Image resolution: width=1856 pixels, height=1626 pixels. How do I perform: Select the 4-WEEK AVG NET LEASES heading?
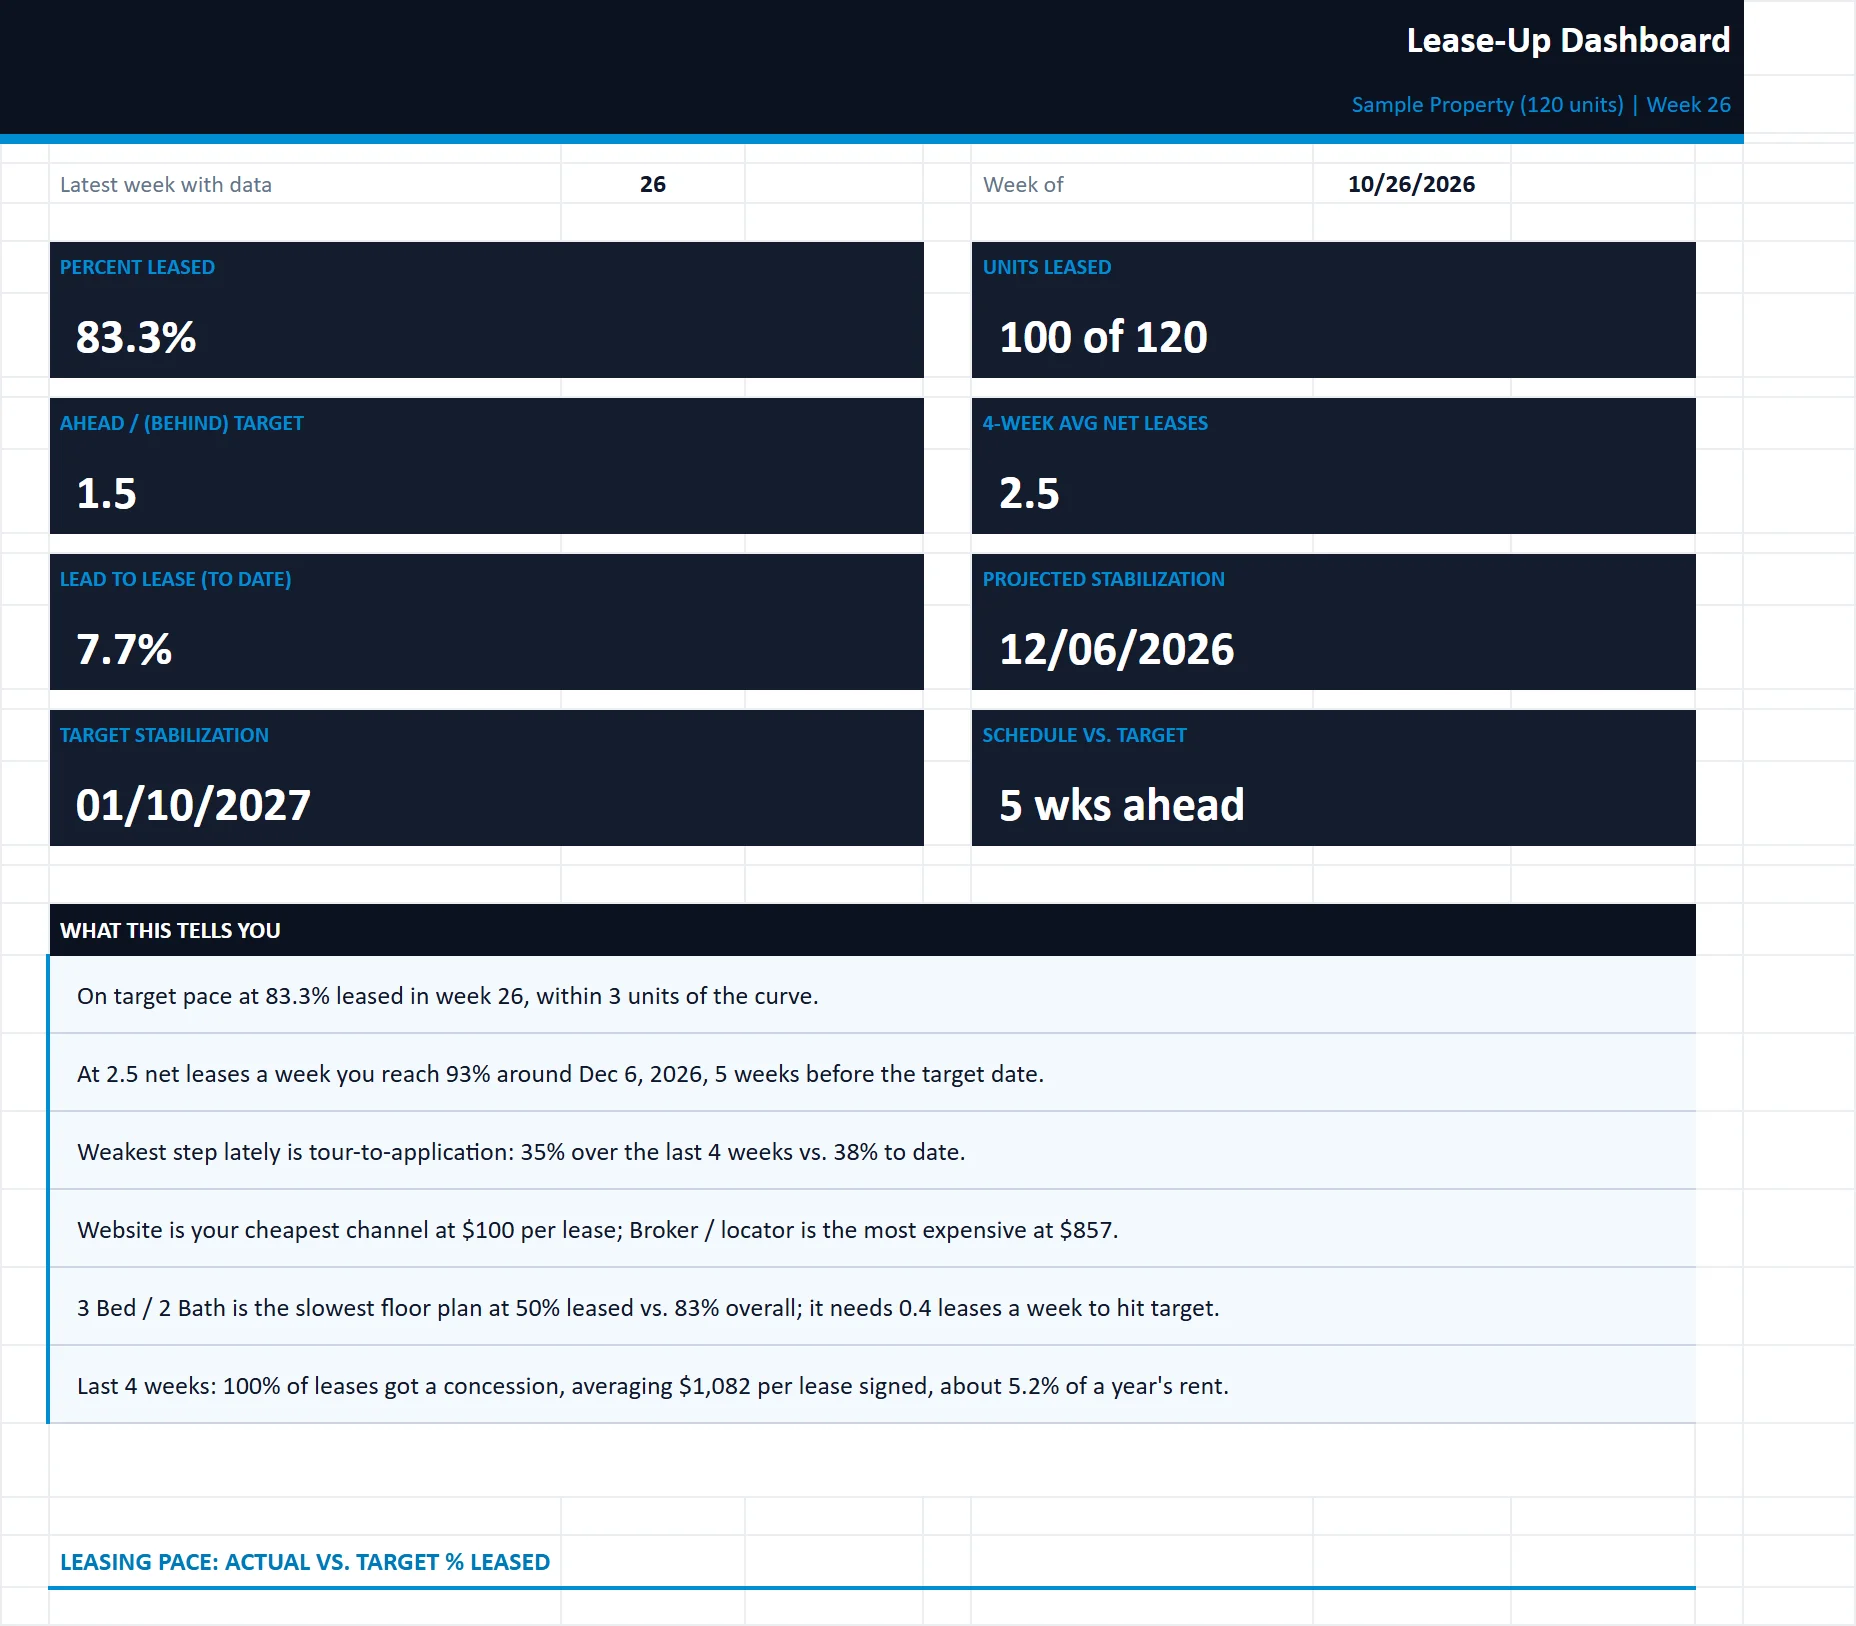tap(1095, 423)
